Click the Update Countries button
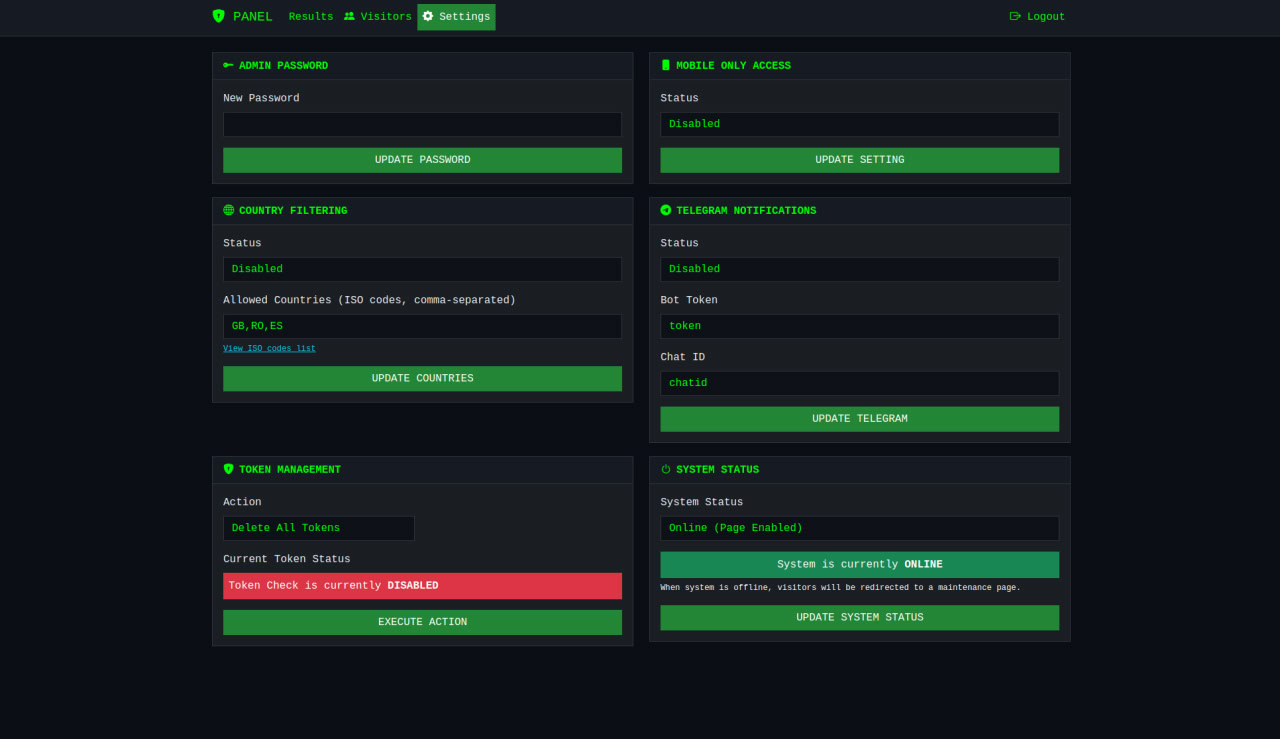 pos(422,378)
